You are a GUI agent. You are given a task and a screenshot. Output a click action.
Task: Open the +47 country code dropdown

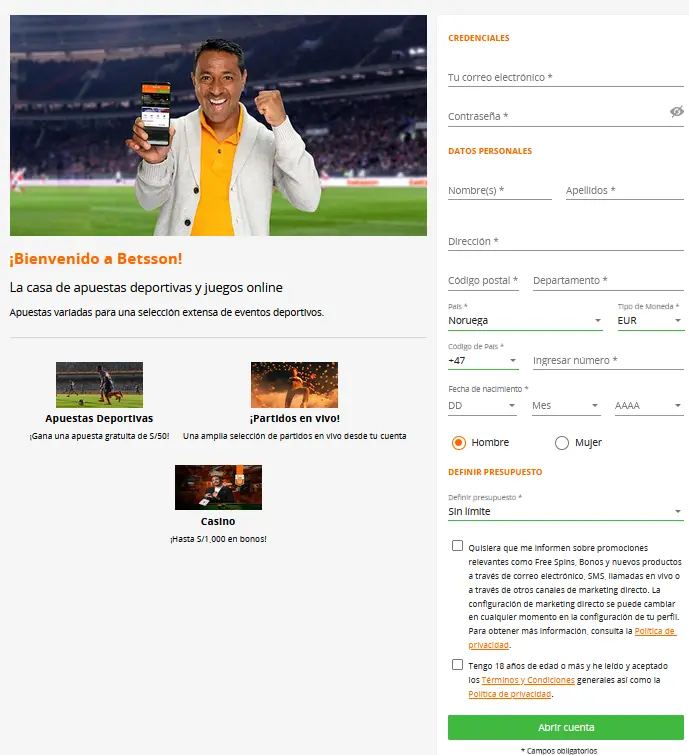483,361
